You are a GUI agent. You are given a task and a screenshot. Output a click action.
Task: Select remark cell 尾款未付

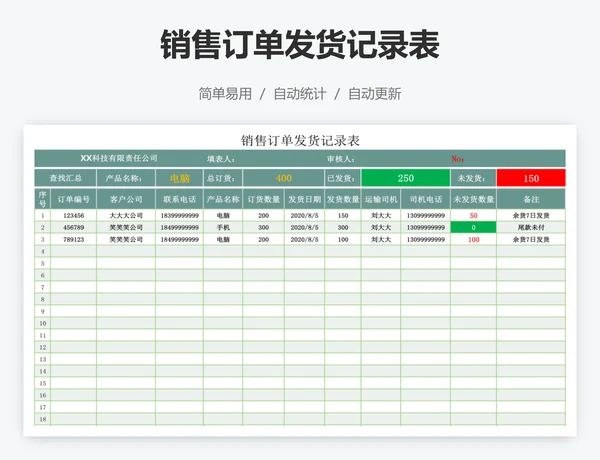tap(531, 227)
